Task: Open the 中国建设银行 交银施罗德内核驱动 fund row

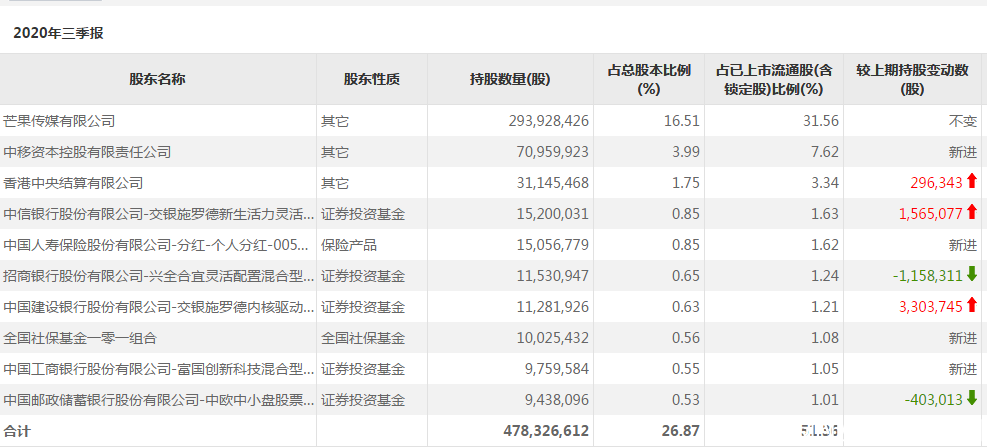Action: tap(159, 306)
